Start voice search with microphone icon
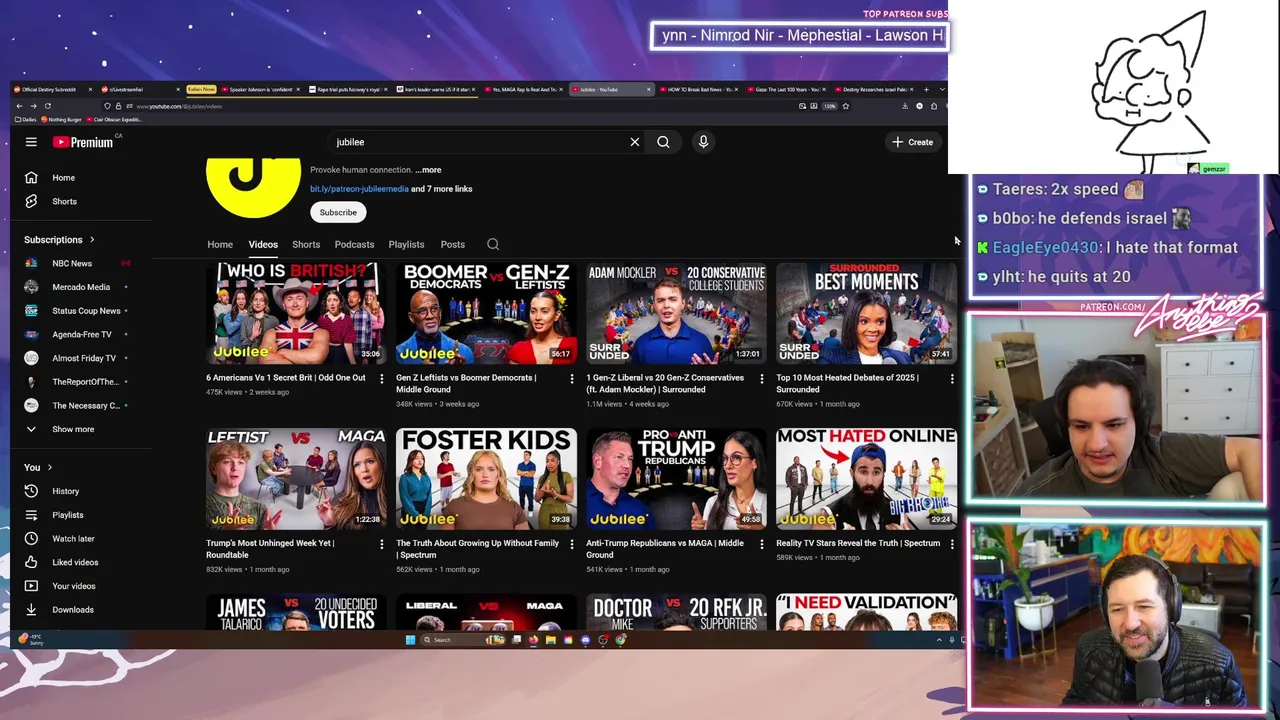Image resolution: width=1280 pixels, height=720 pixels. pos(703,142)
